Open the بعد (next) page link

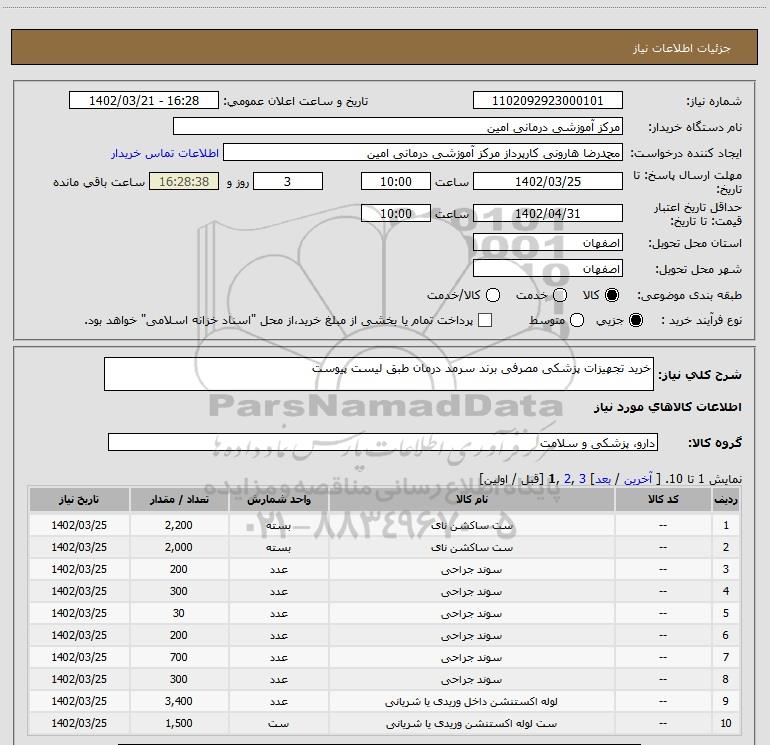pos(603,479)
